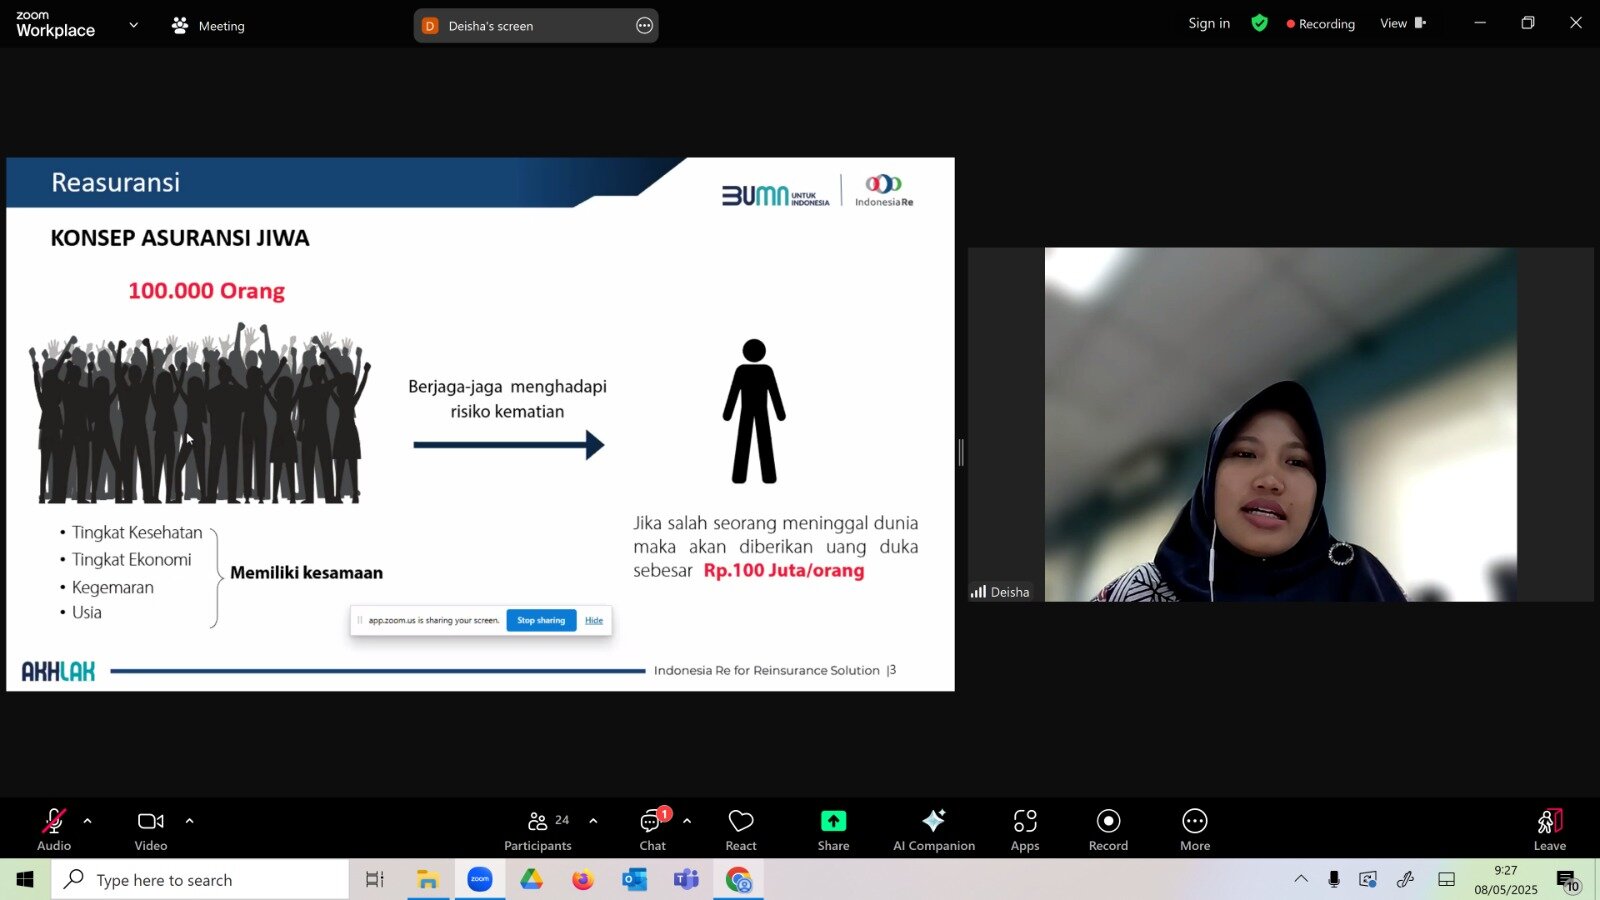Open the Windows Start menu
The height and width of the screenshot is (900, 1600).
(x=25, y=880)
